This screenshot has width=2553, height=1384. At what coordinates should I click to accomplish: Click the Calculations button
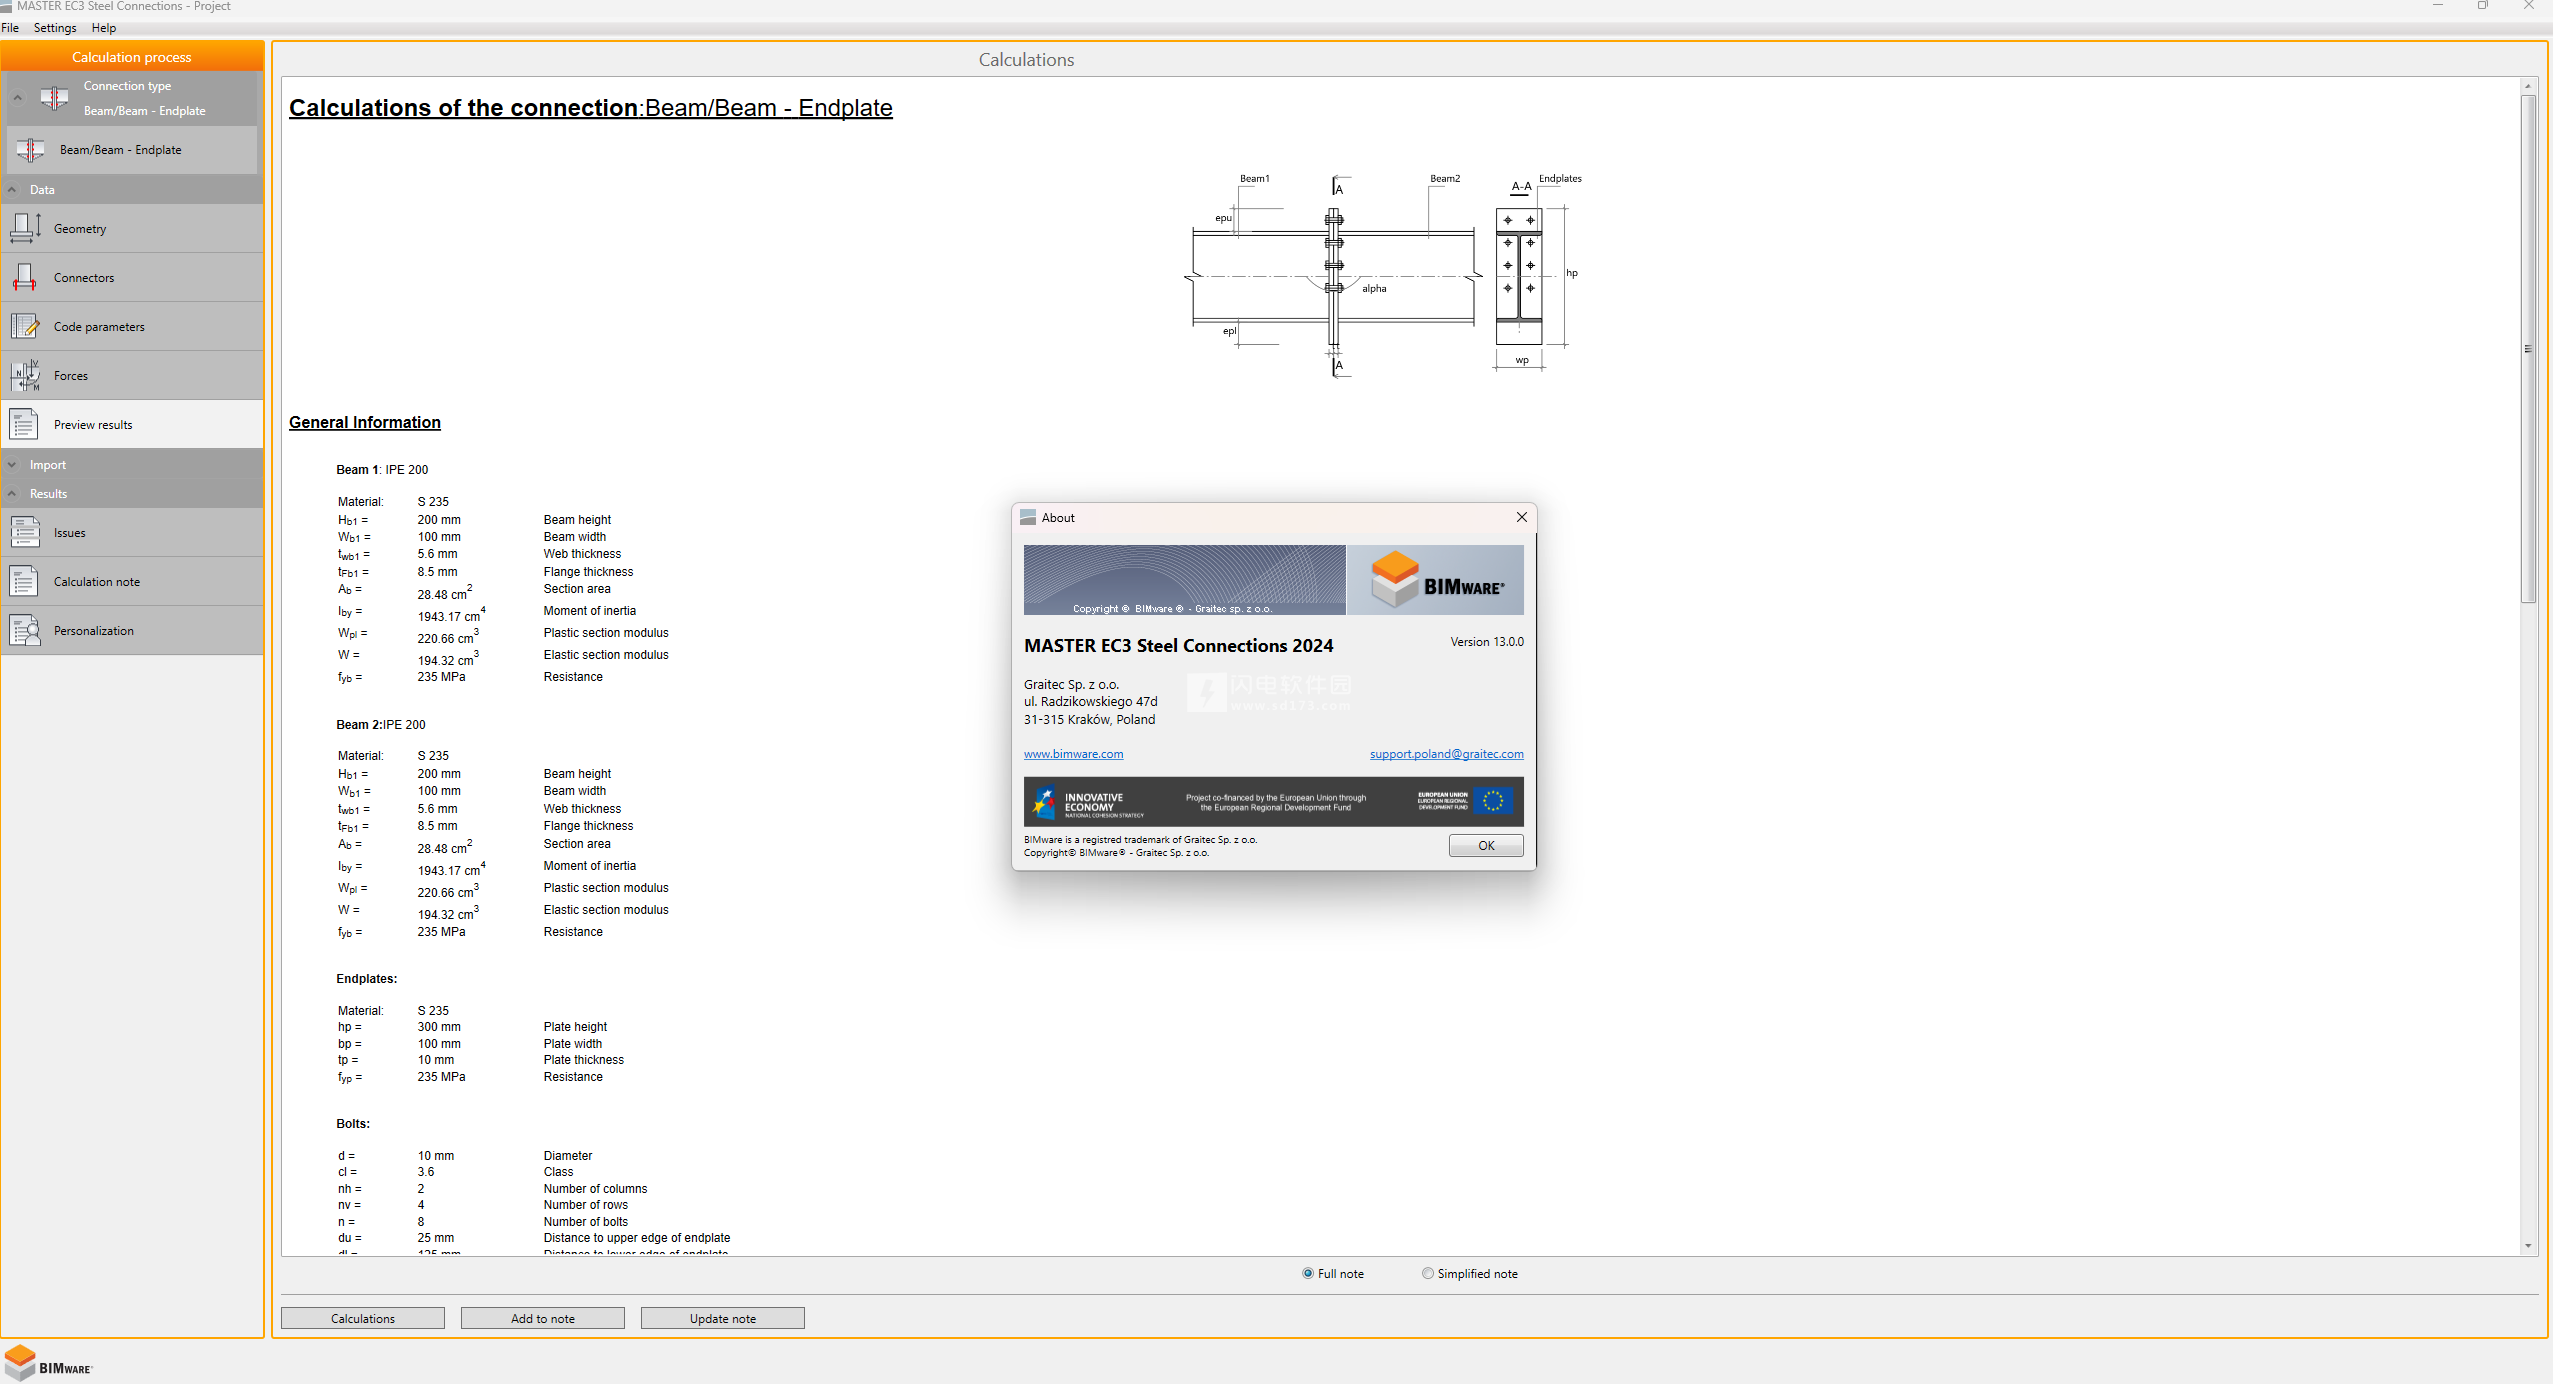tap(363, 1319)
